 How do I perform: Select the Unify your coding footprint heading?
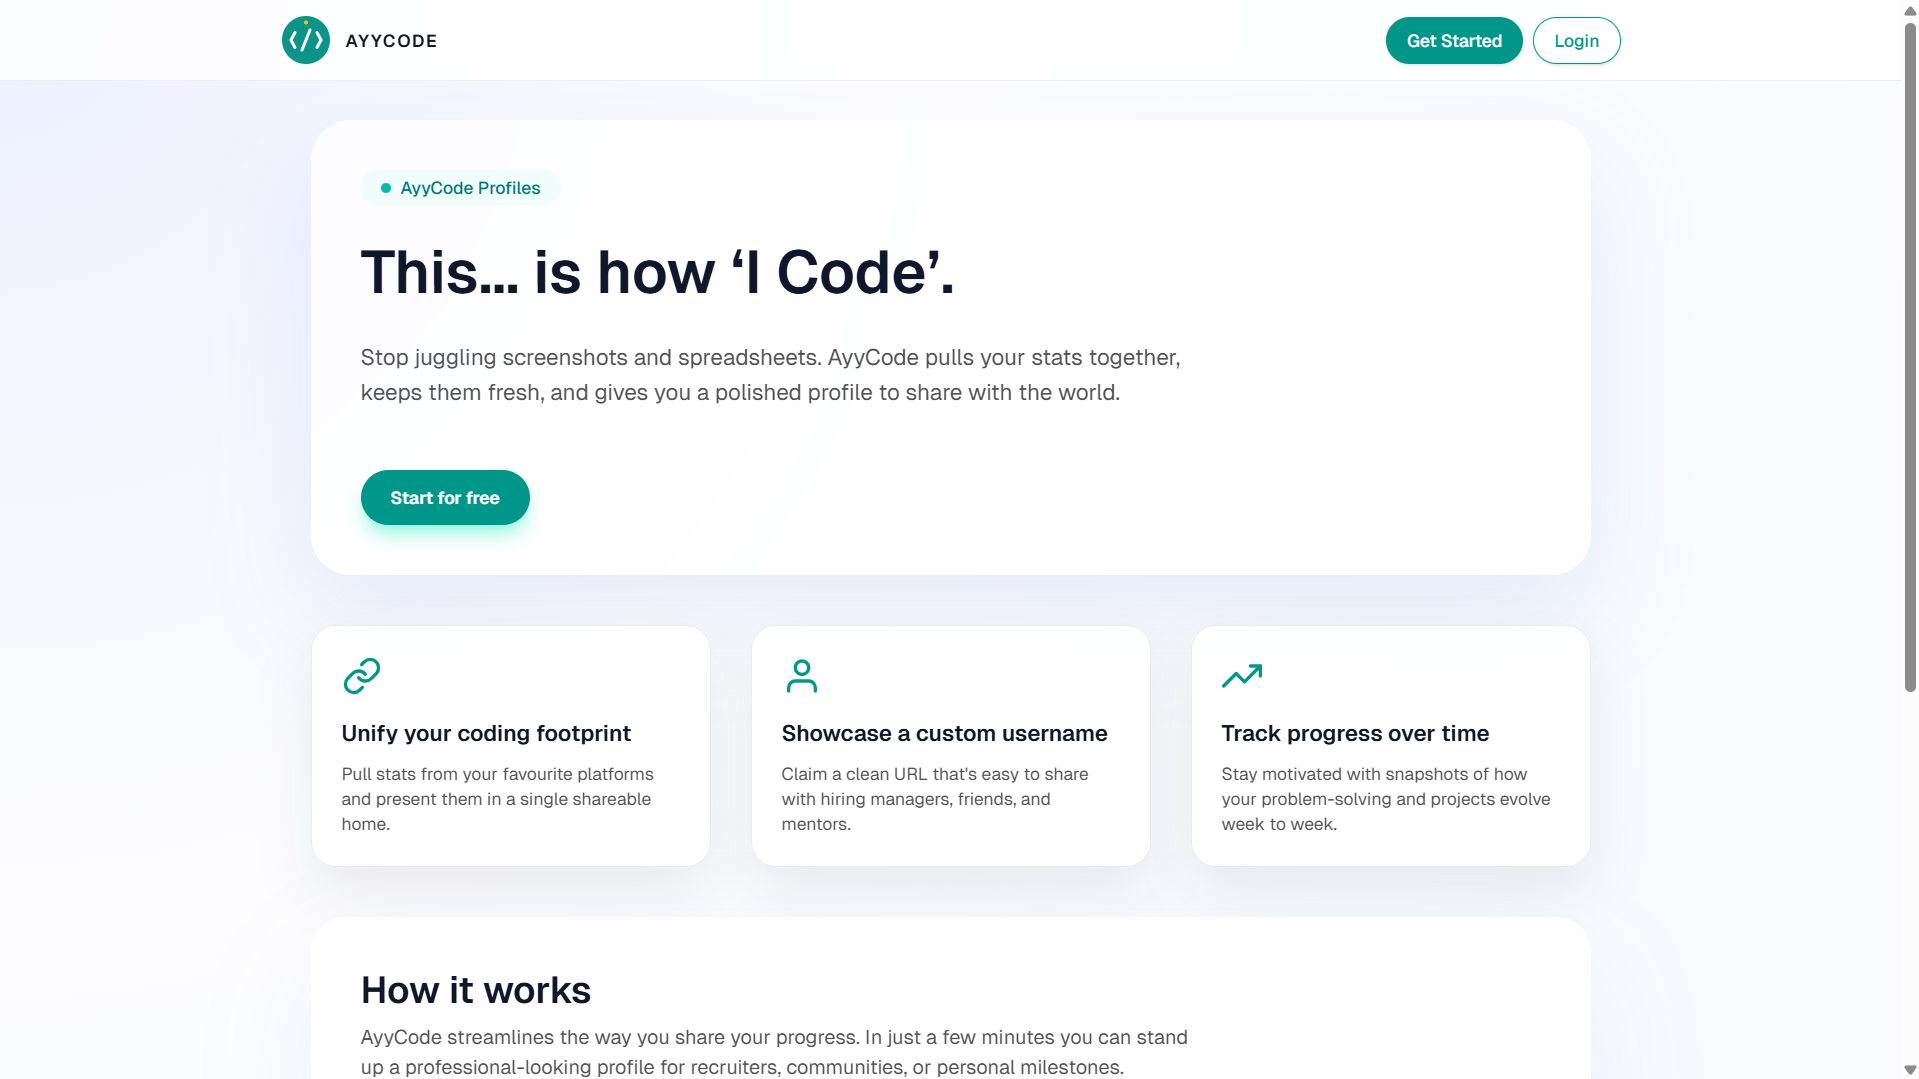(486, 733)
